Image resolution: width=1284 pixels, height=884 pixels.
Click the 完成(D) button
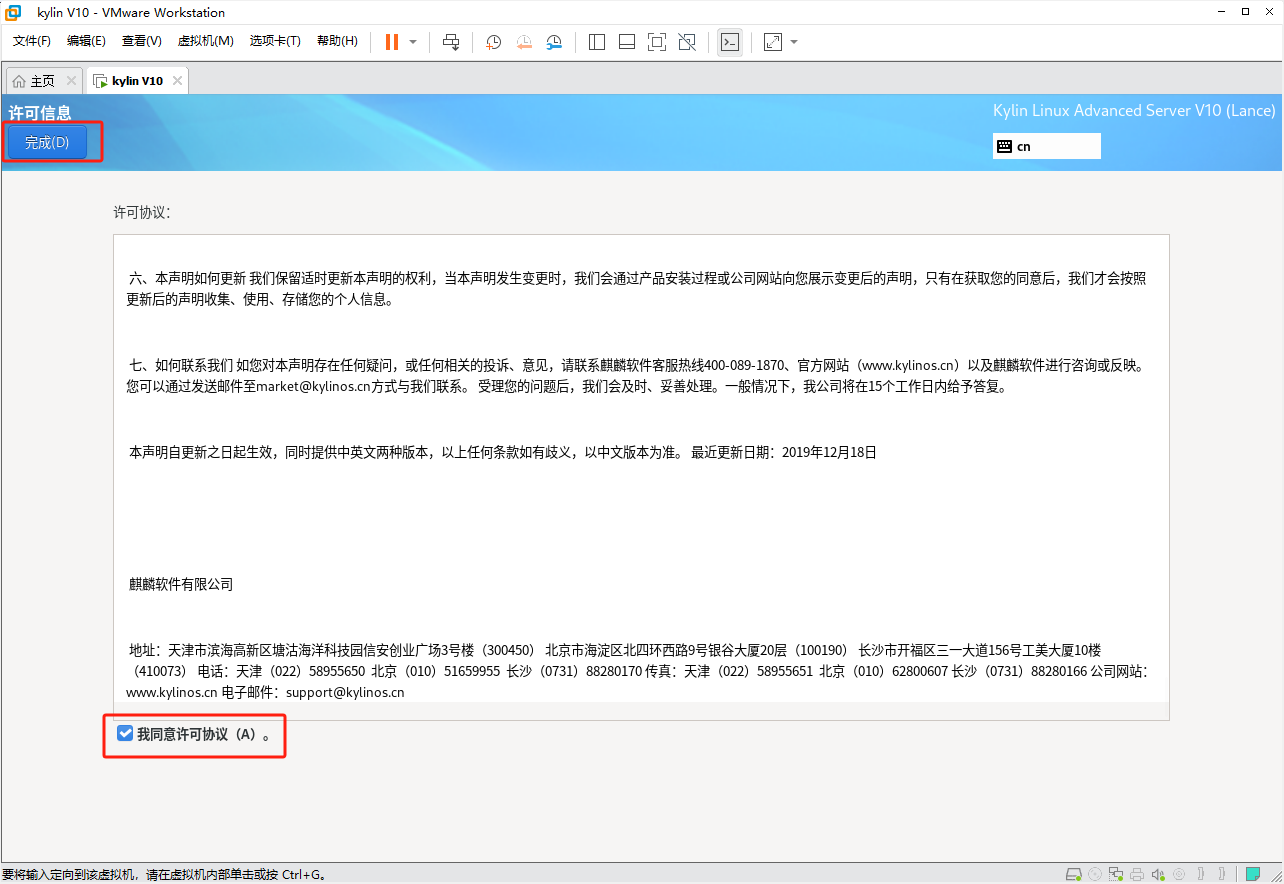pos(47,143)
